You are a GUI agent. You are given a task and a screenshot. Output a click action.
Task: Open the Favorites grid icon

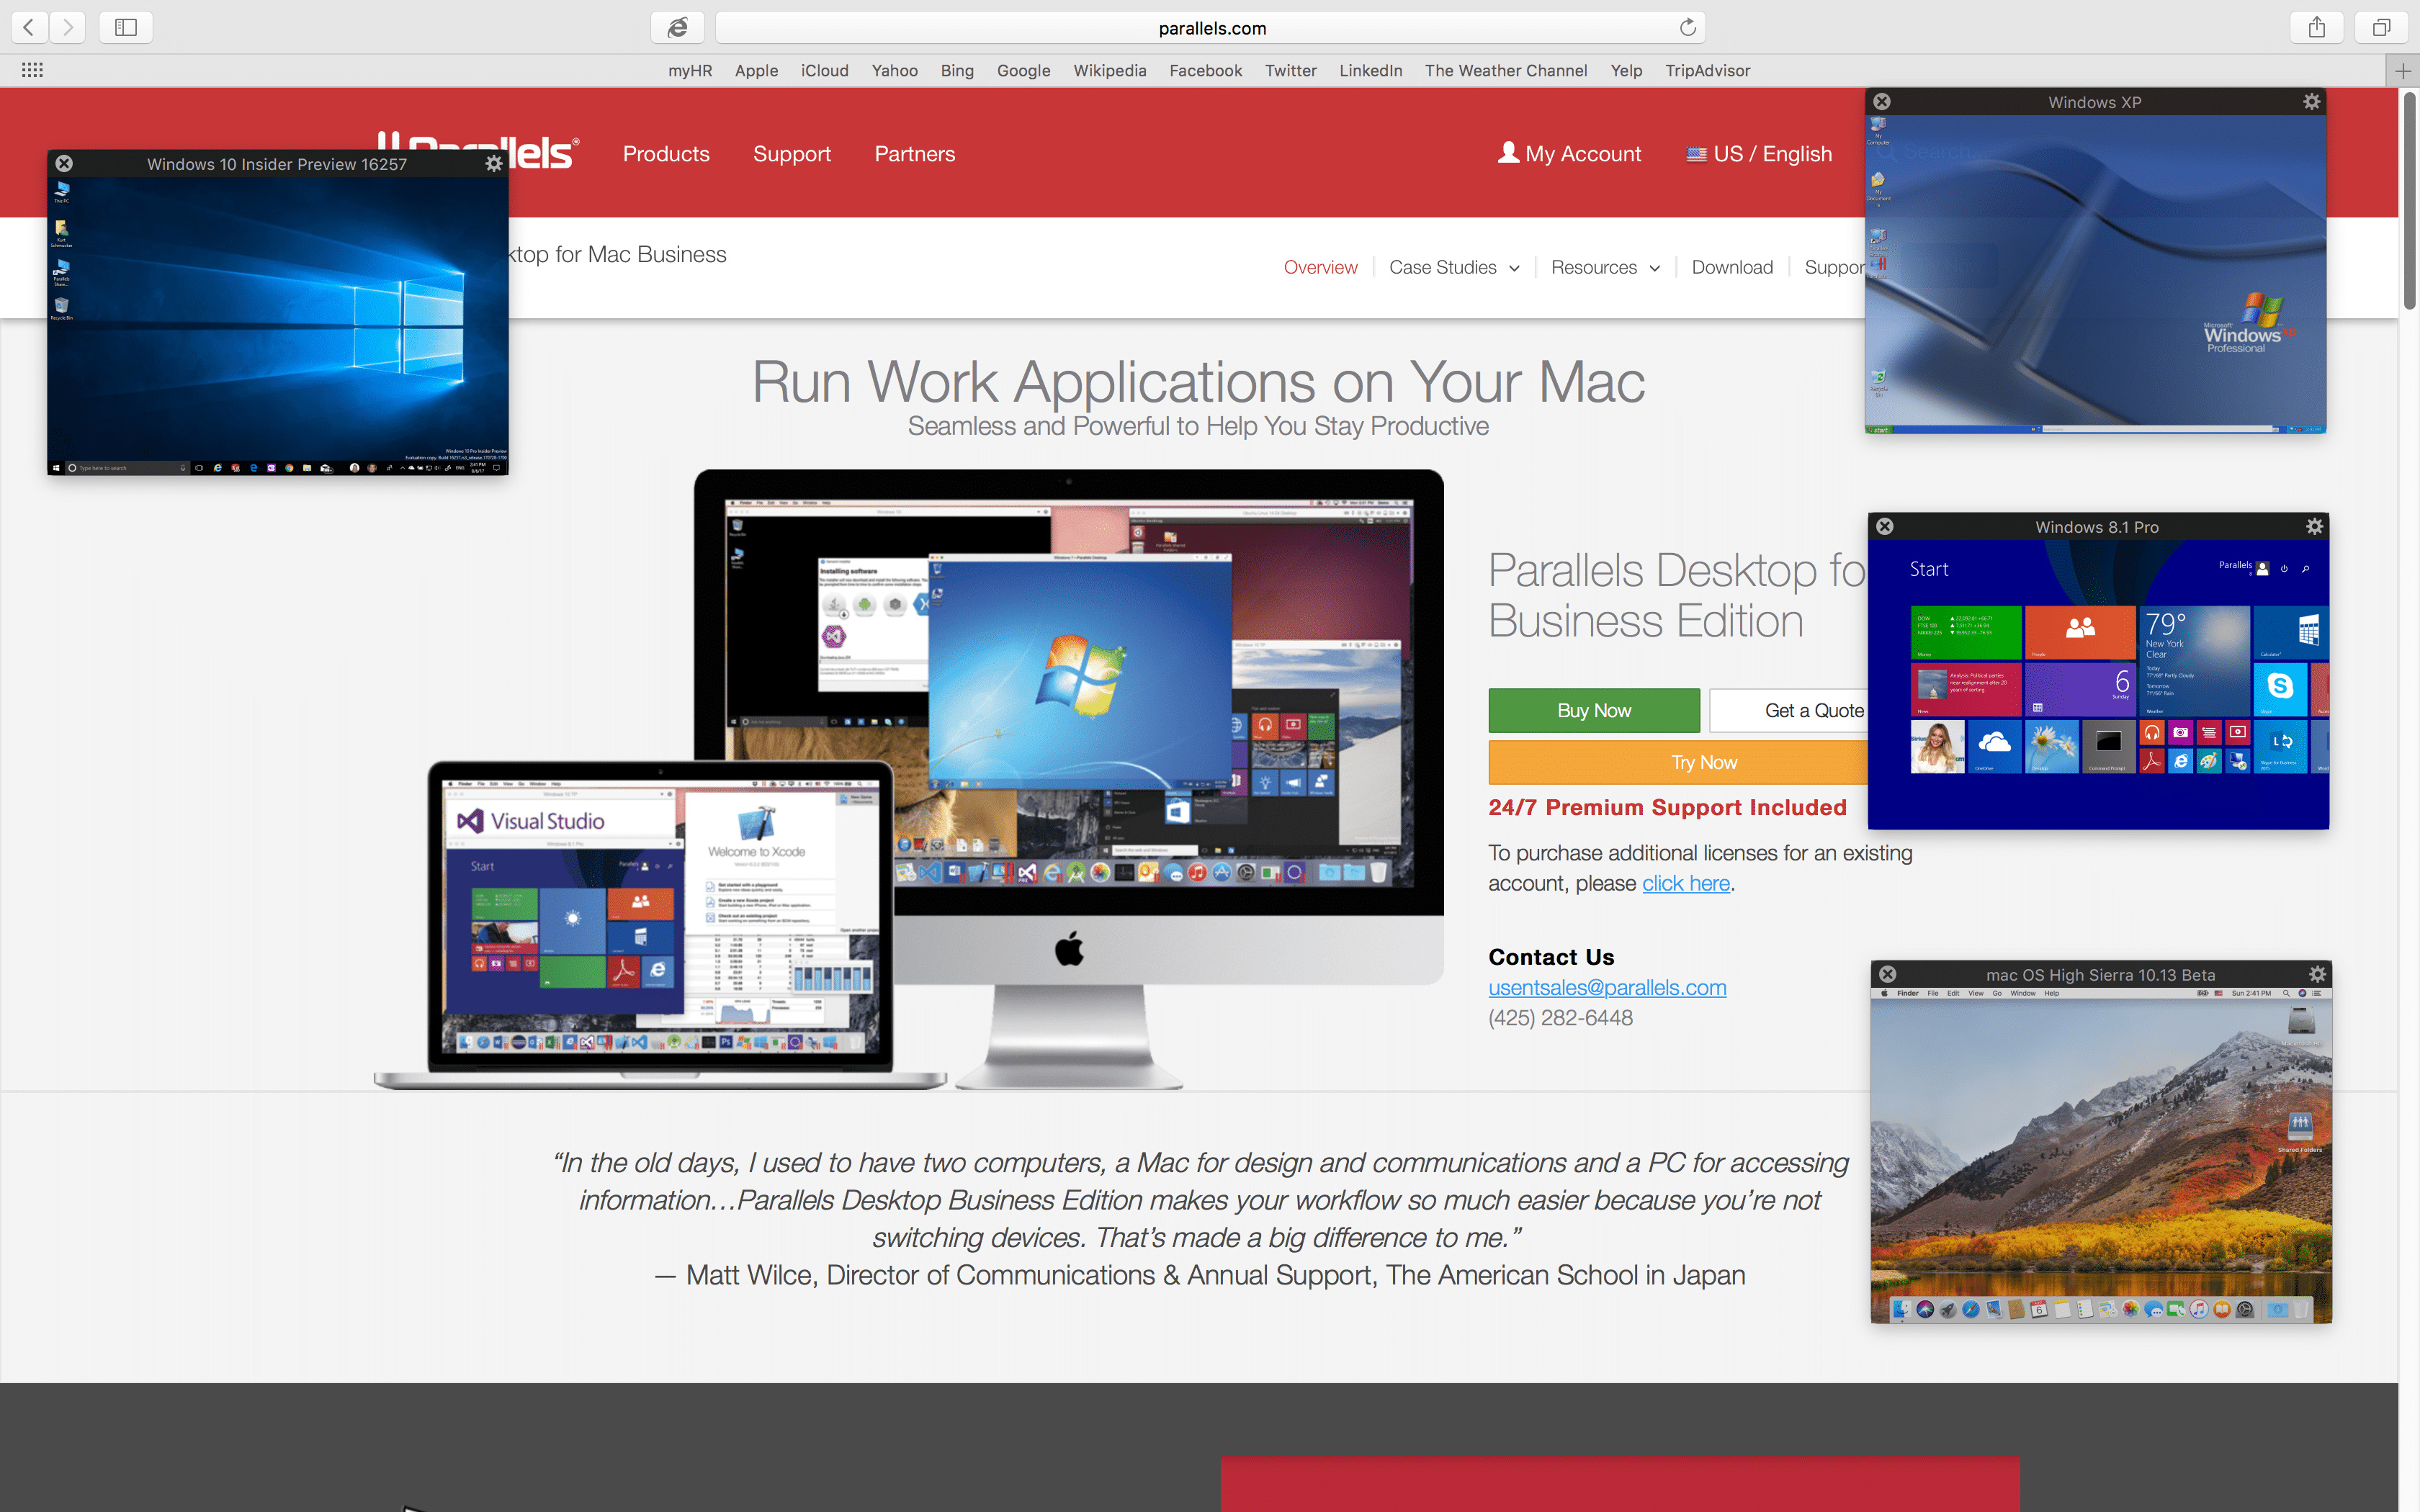[x=32, y=70]
